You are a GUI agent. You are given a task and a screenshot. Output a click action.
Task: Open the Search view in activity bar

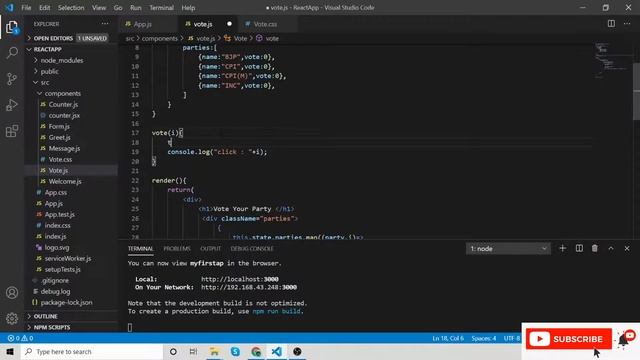[12, 53]
